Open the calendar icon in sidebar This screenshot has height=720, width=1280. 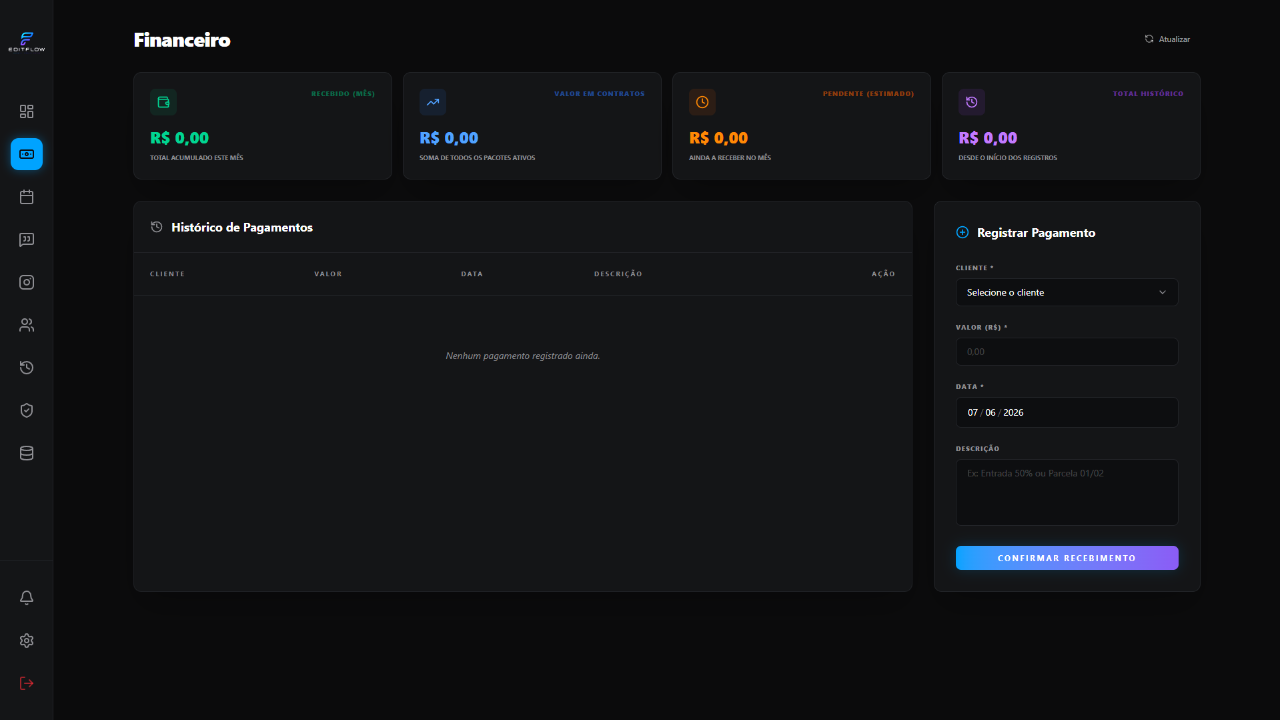(27, 197)
